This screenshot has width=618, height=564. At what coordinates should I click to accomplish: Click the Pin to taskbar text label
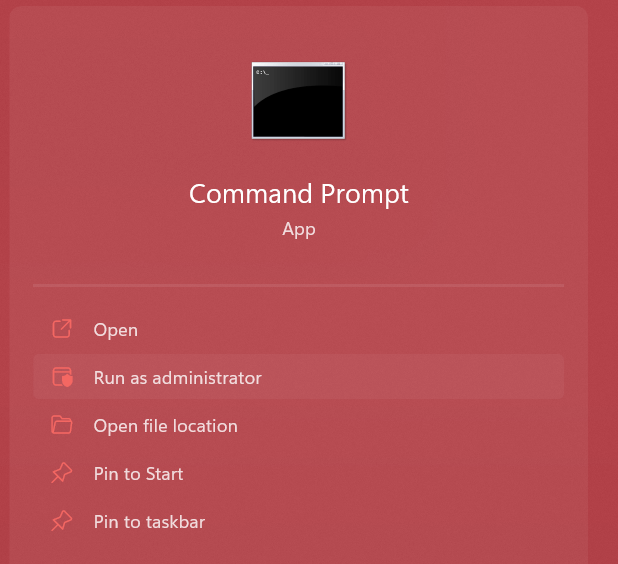(x=149, y=522)
